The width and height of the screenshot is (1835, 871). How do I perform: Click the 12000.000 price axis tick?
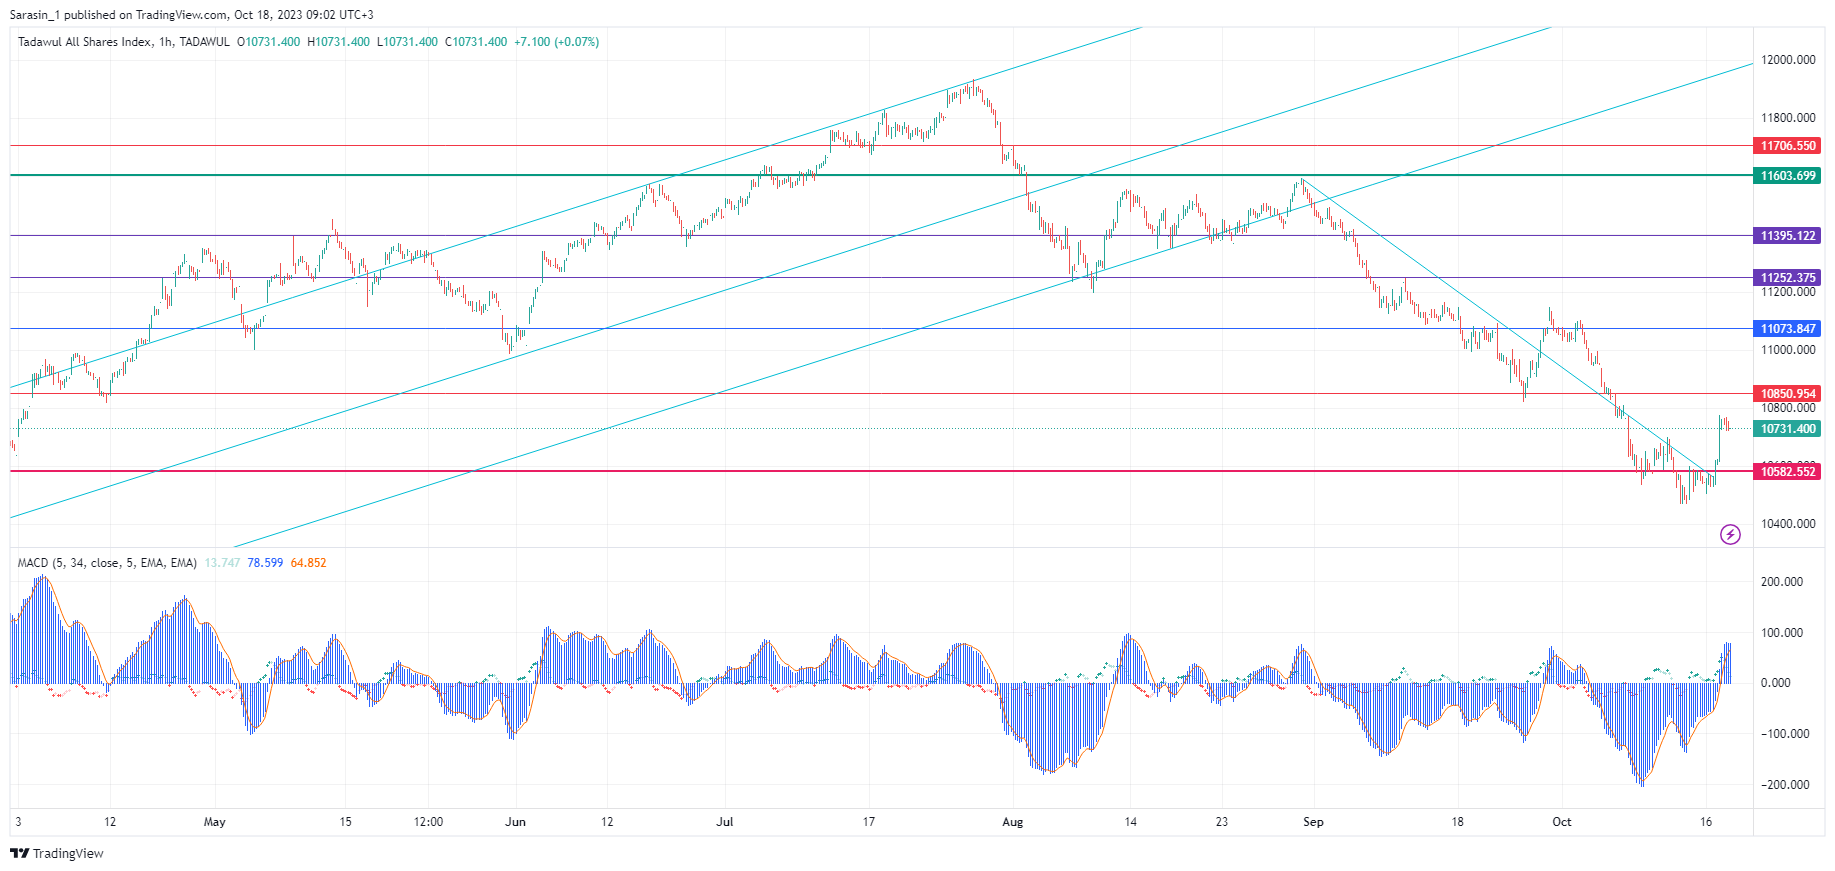pos(1788,60)
